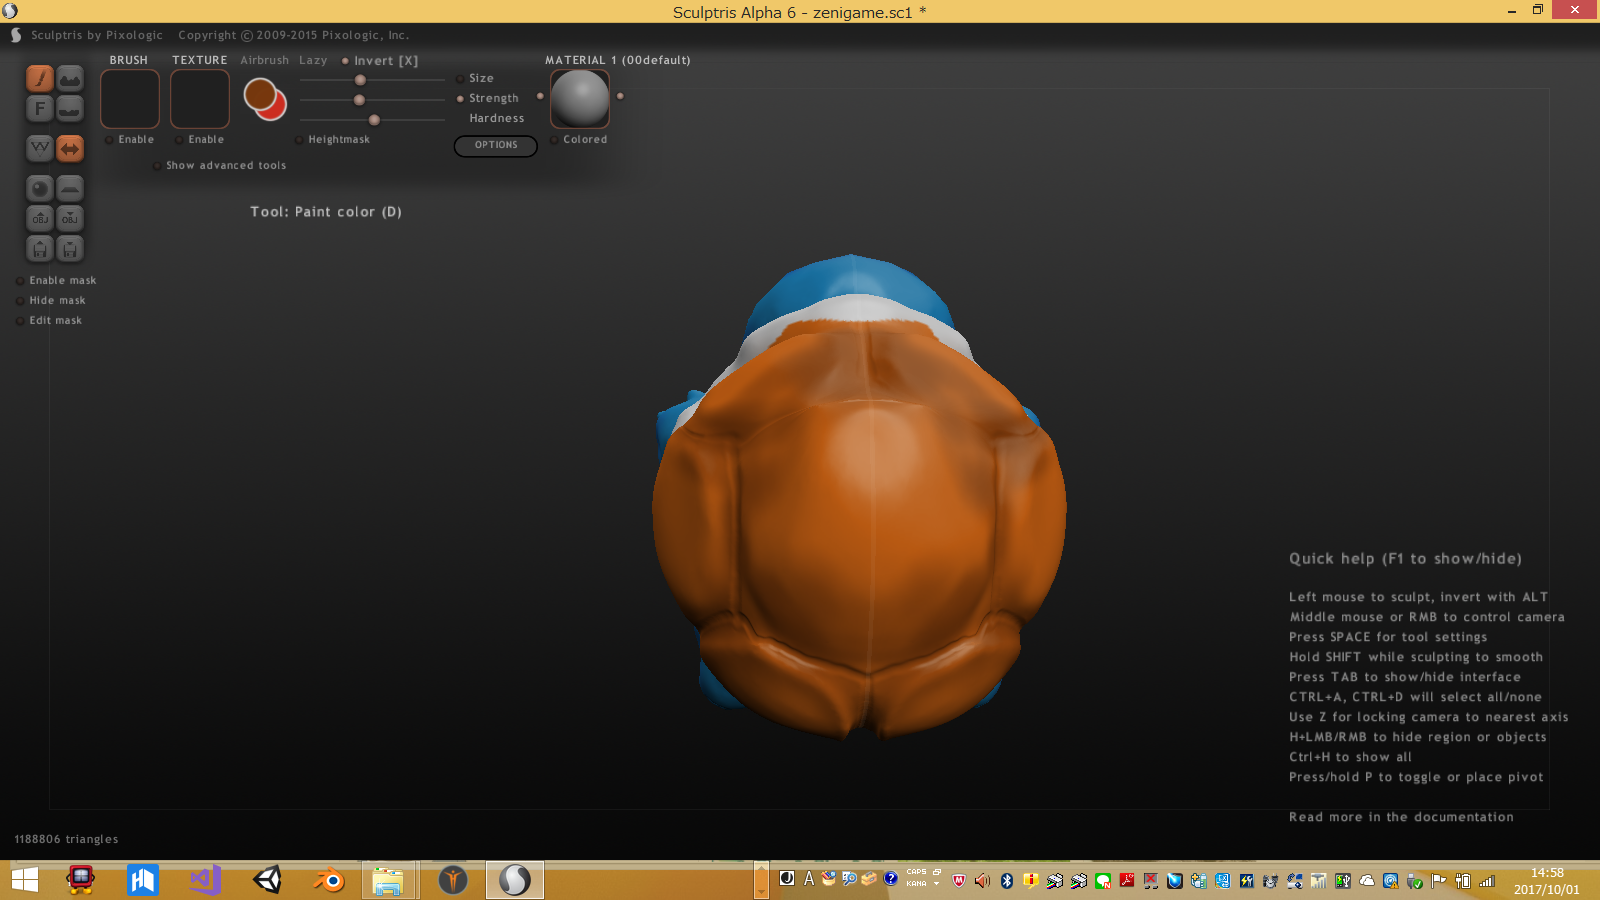The height and width of the screenshot is (900, 1600).
Task: Open the BRUSH alpha image slot
Action: 130,99
